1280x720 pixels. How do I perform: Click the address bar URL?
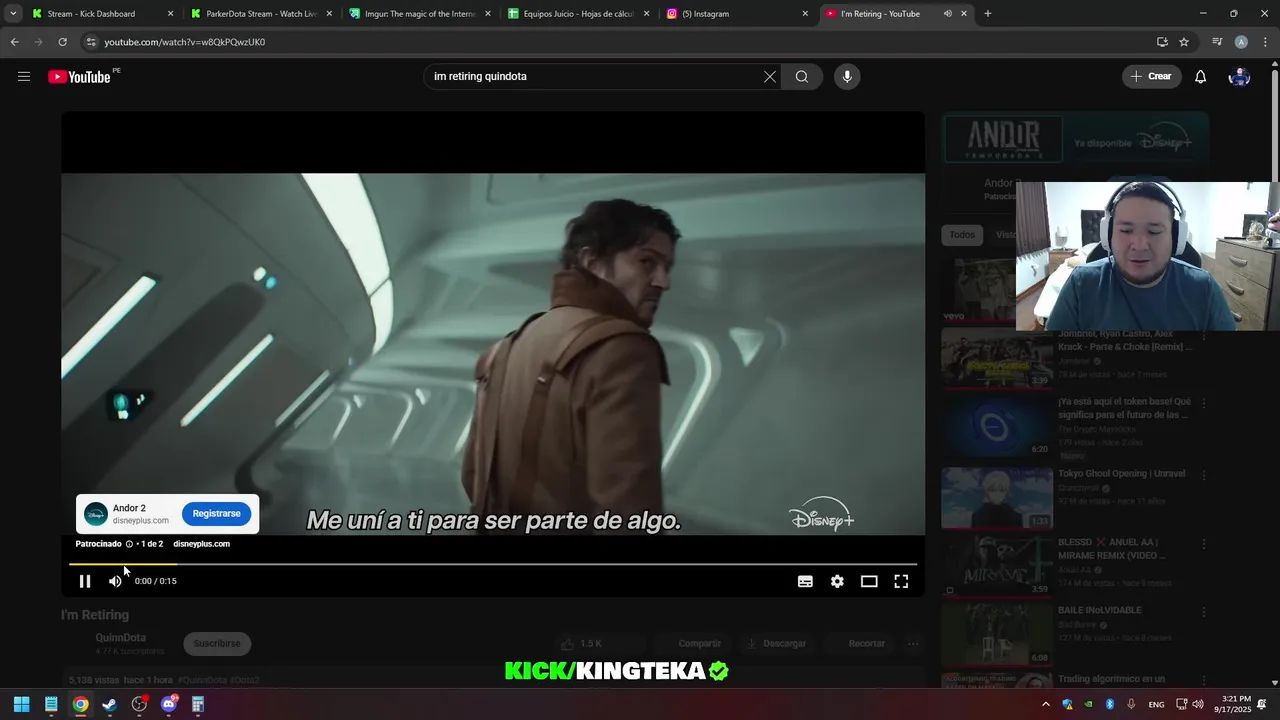185,42
